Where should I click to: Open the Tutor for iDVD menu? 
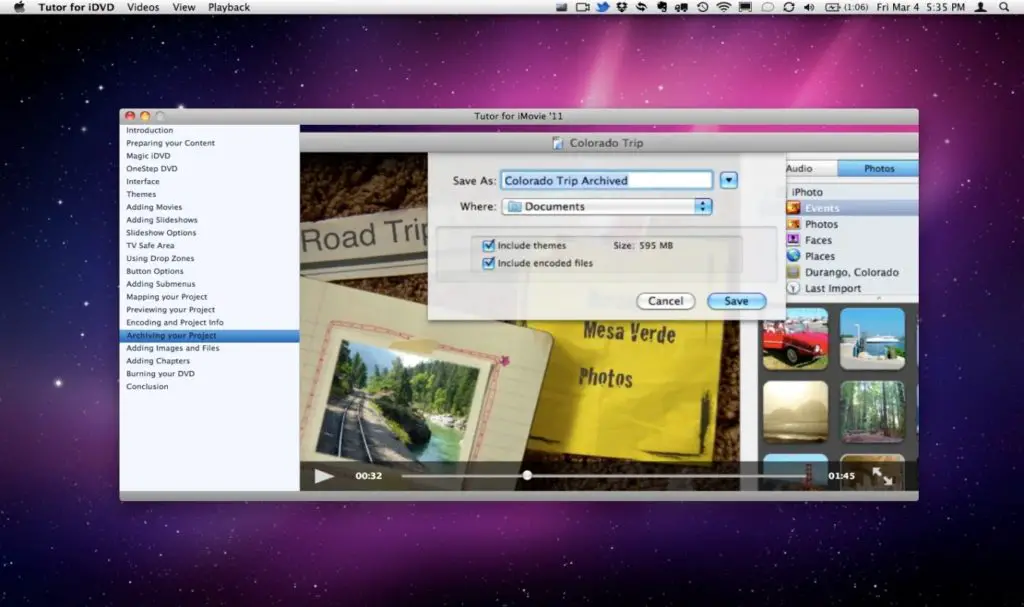[76, 7]
